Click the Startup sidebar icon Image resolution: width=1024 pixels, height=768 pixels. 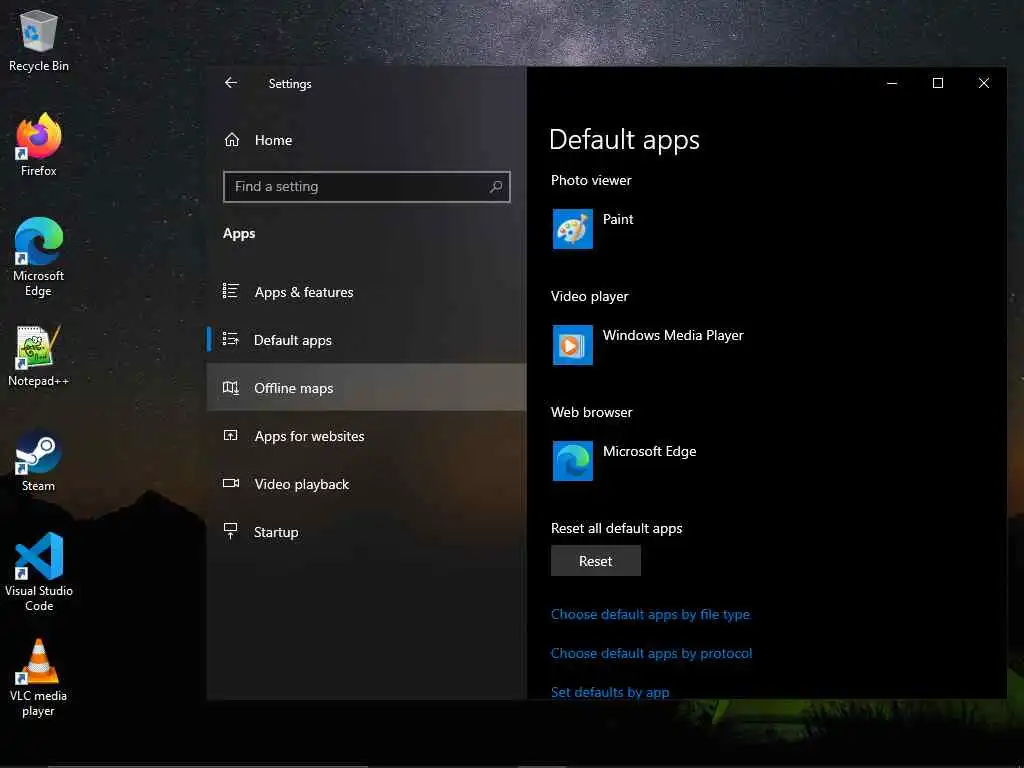pos(231,531)
